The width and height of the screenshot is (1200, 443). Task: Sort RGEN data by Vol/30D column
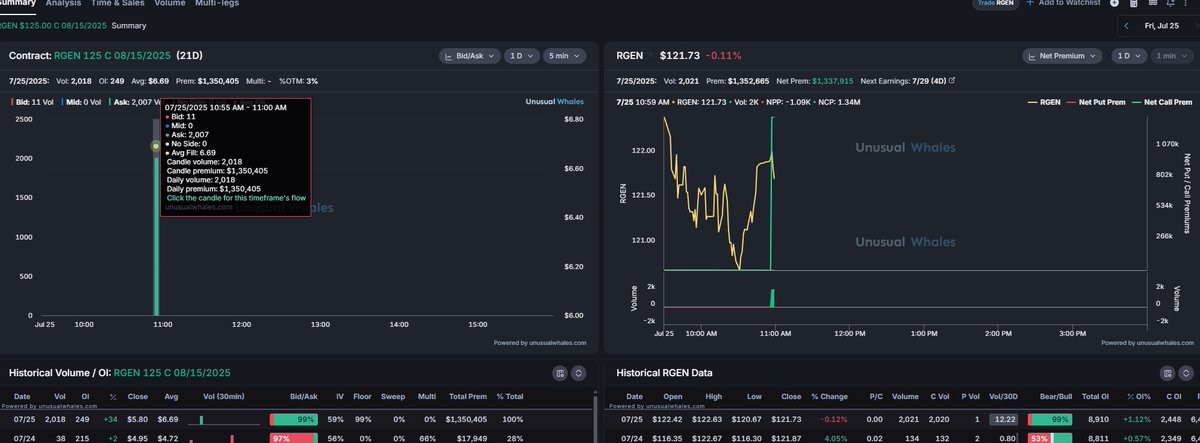click(1004, 397)
